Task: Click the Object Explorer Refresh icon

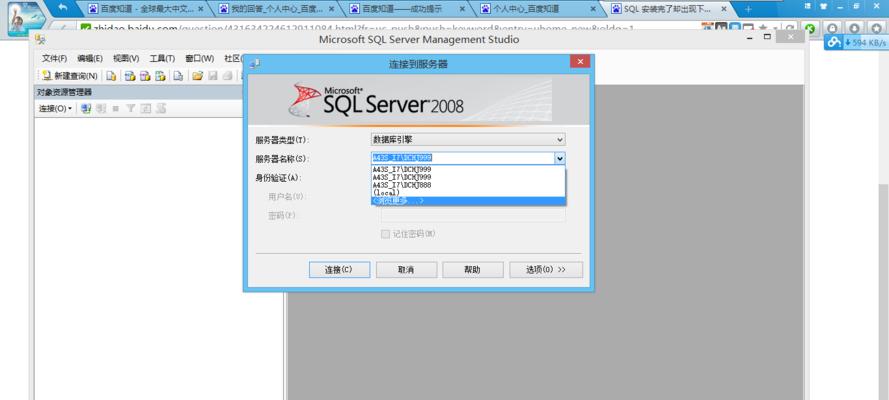Action: tap(146, 108)
